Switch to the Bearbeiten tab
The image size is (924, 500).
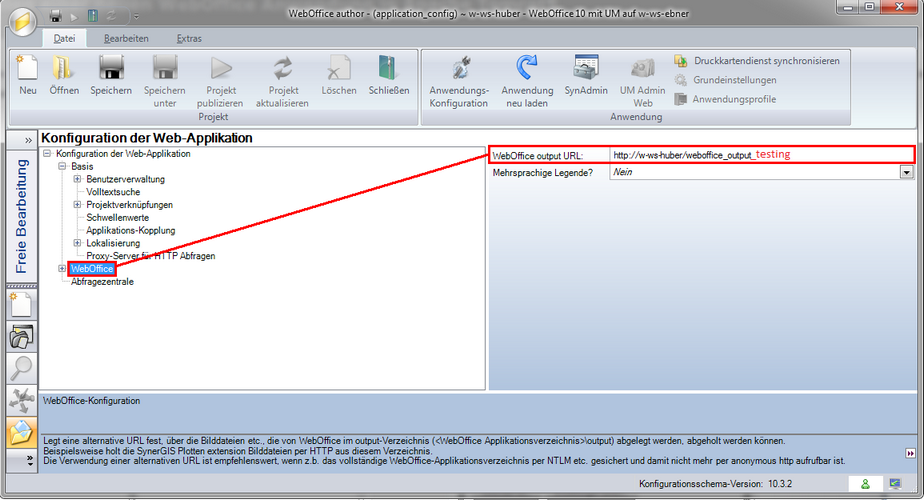[126, 38]
